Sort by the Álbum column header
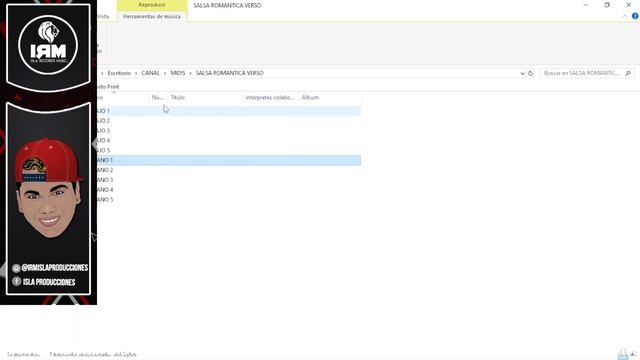This screenshot has width=640, height=360. tap(330, 98)
